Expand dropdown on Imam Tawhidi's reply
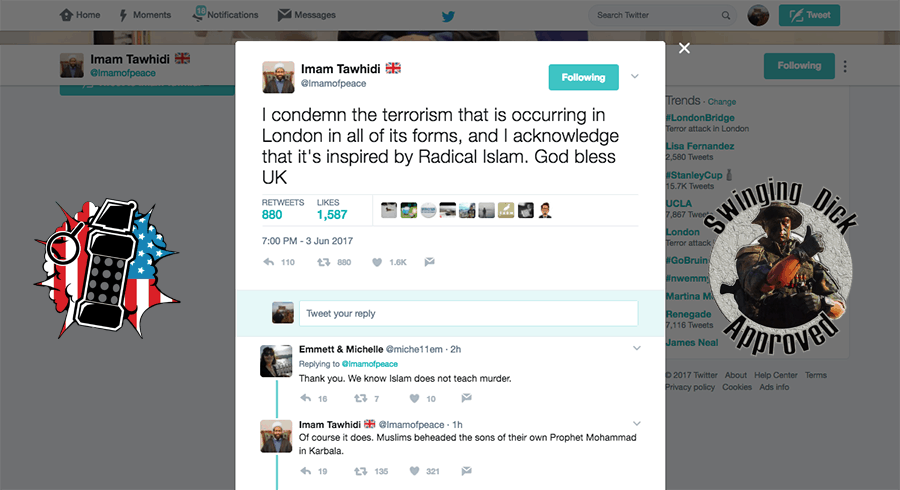This screenshot has height=490, width=900. pos(637,423)
